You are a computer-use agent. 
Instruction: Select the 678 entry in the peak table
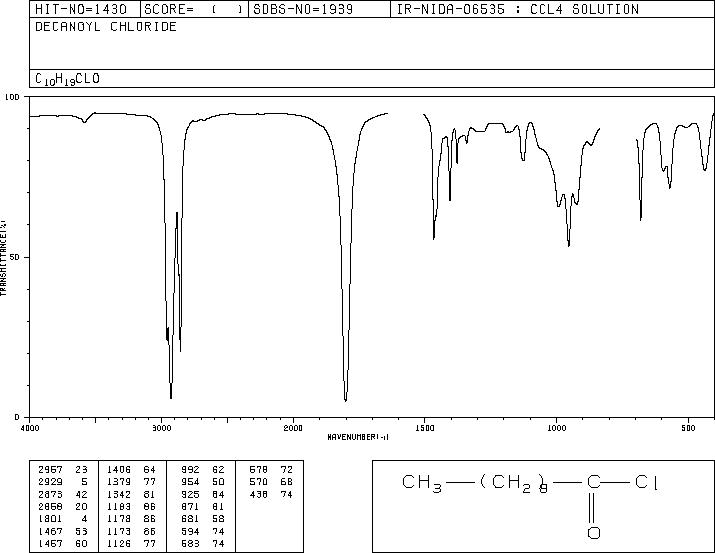click(271, 470)
